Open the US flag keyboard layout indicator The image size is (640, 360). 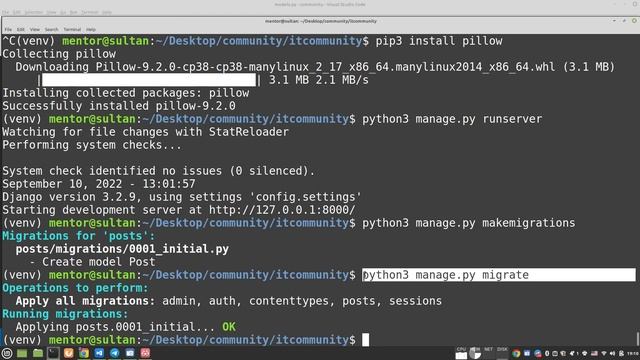(x=594, y=353)
